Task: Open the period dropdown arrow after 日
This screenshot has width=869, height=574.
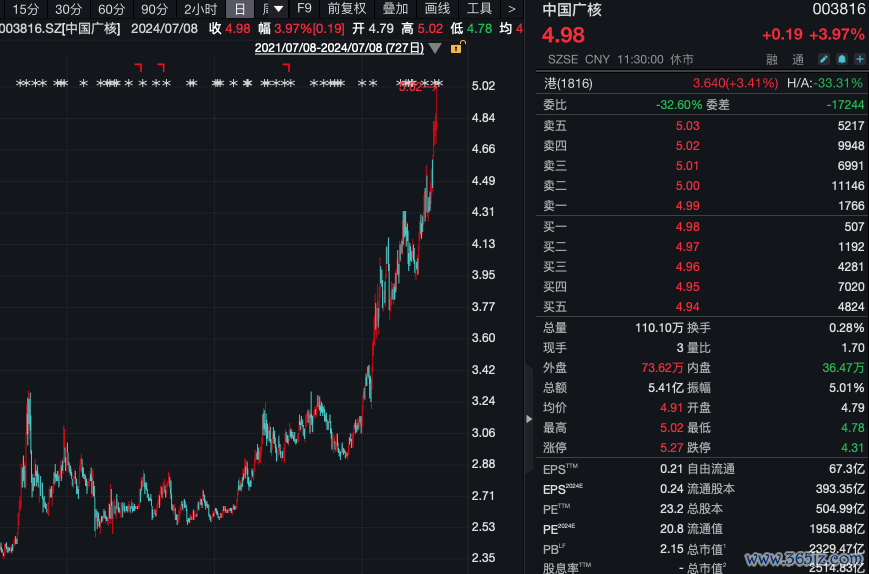Action: [279, 9]
